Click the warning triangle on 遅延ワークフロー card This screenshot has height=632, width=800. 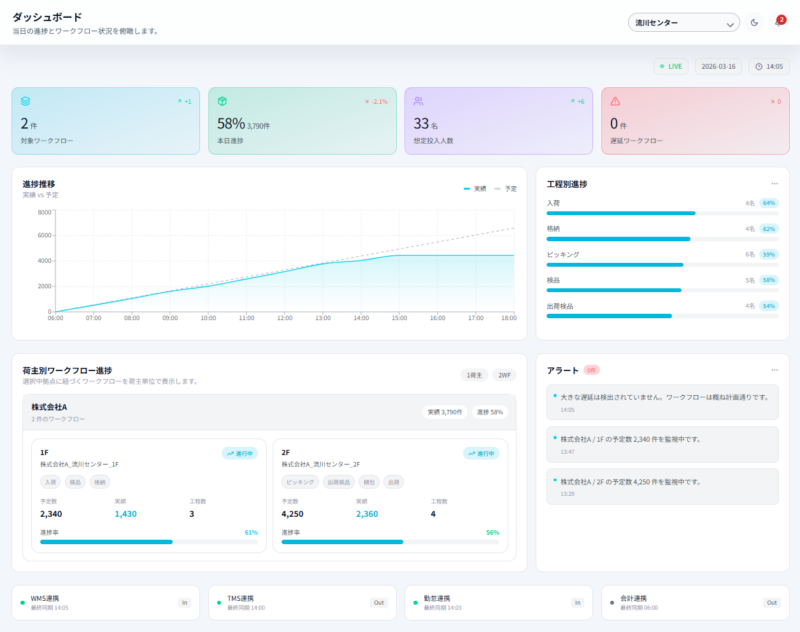pyautogui.click(x=615, y=101)
